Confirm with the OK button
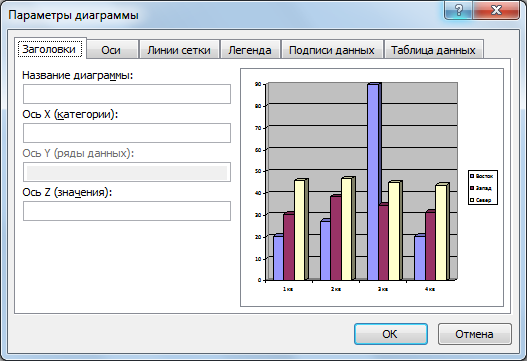The width and height of the screenshot is (527, 361). tap(391, 334)
